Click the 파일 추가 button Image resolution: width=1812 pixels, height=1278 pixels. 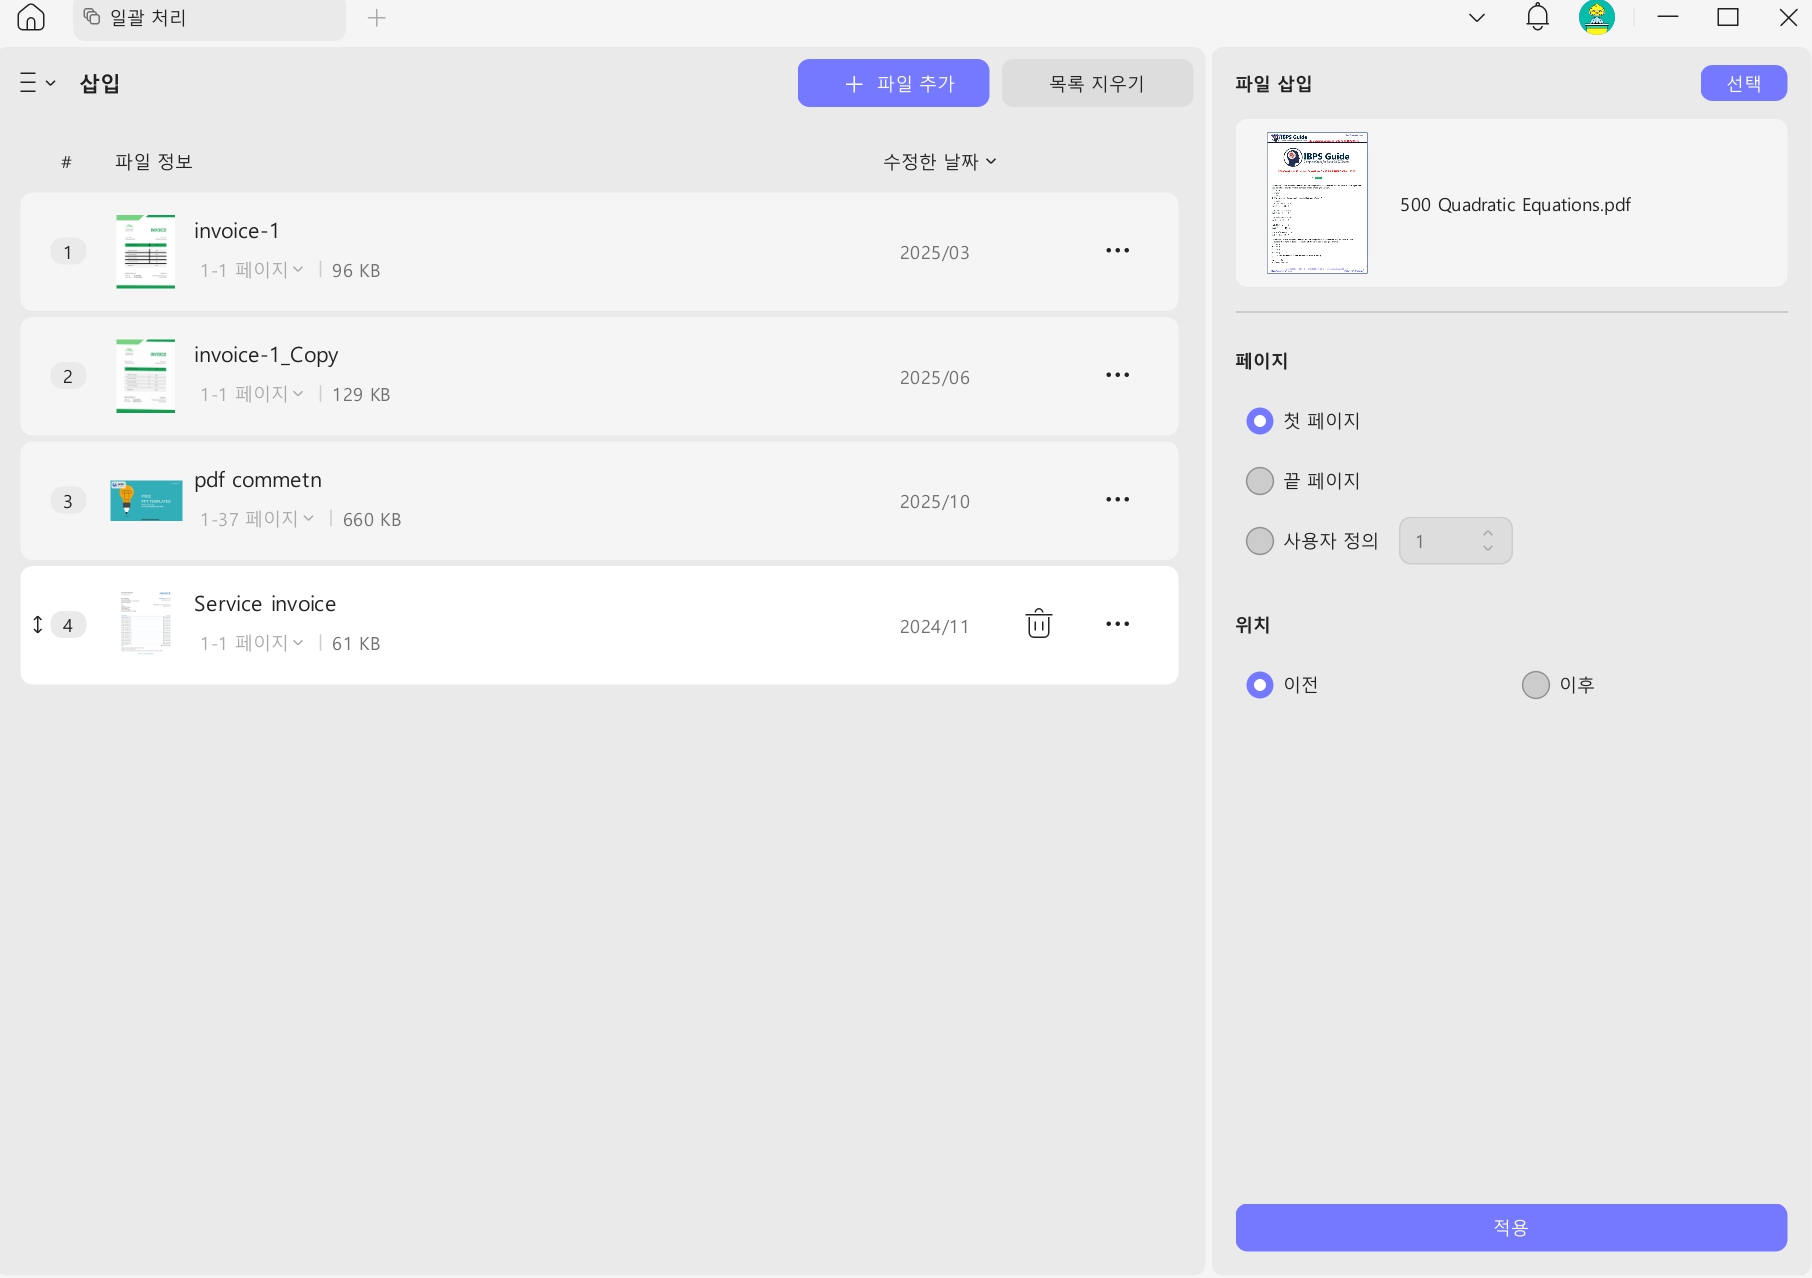click(893, 83)
